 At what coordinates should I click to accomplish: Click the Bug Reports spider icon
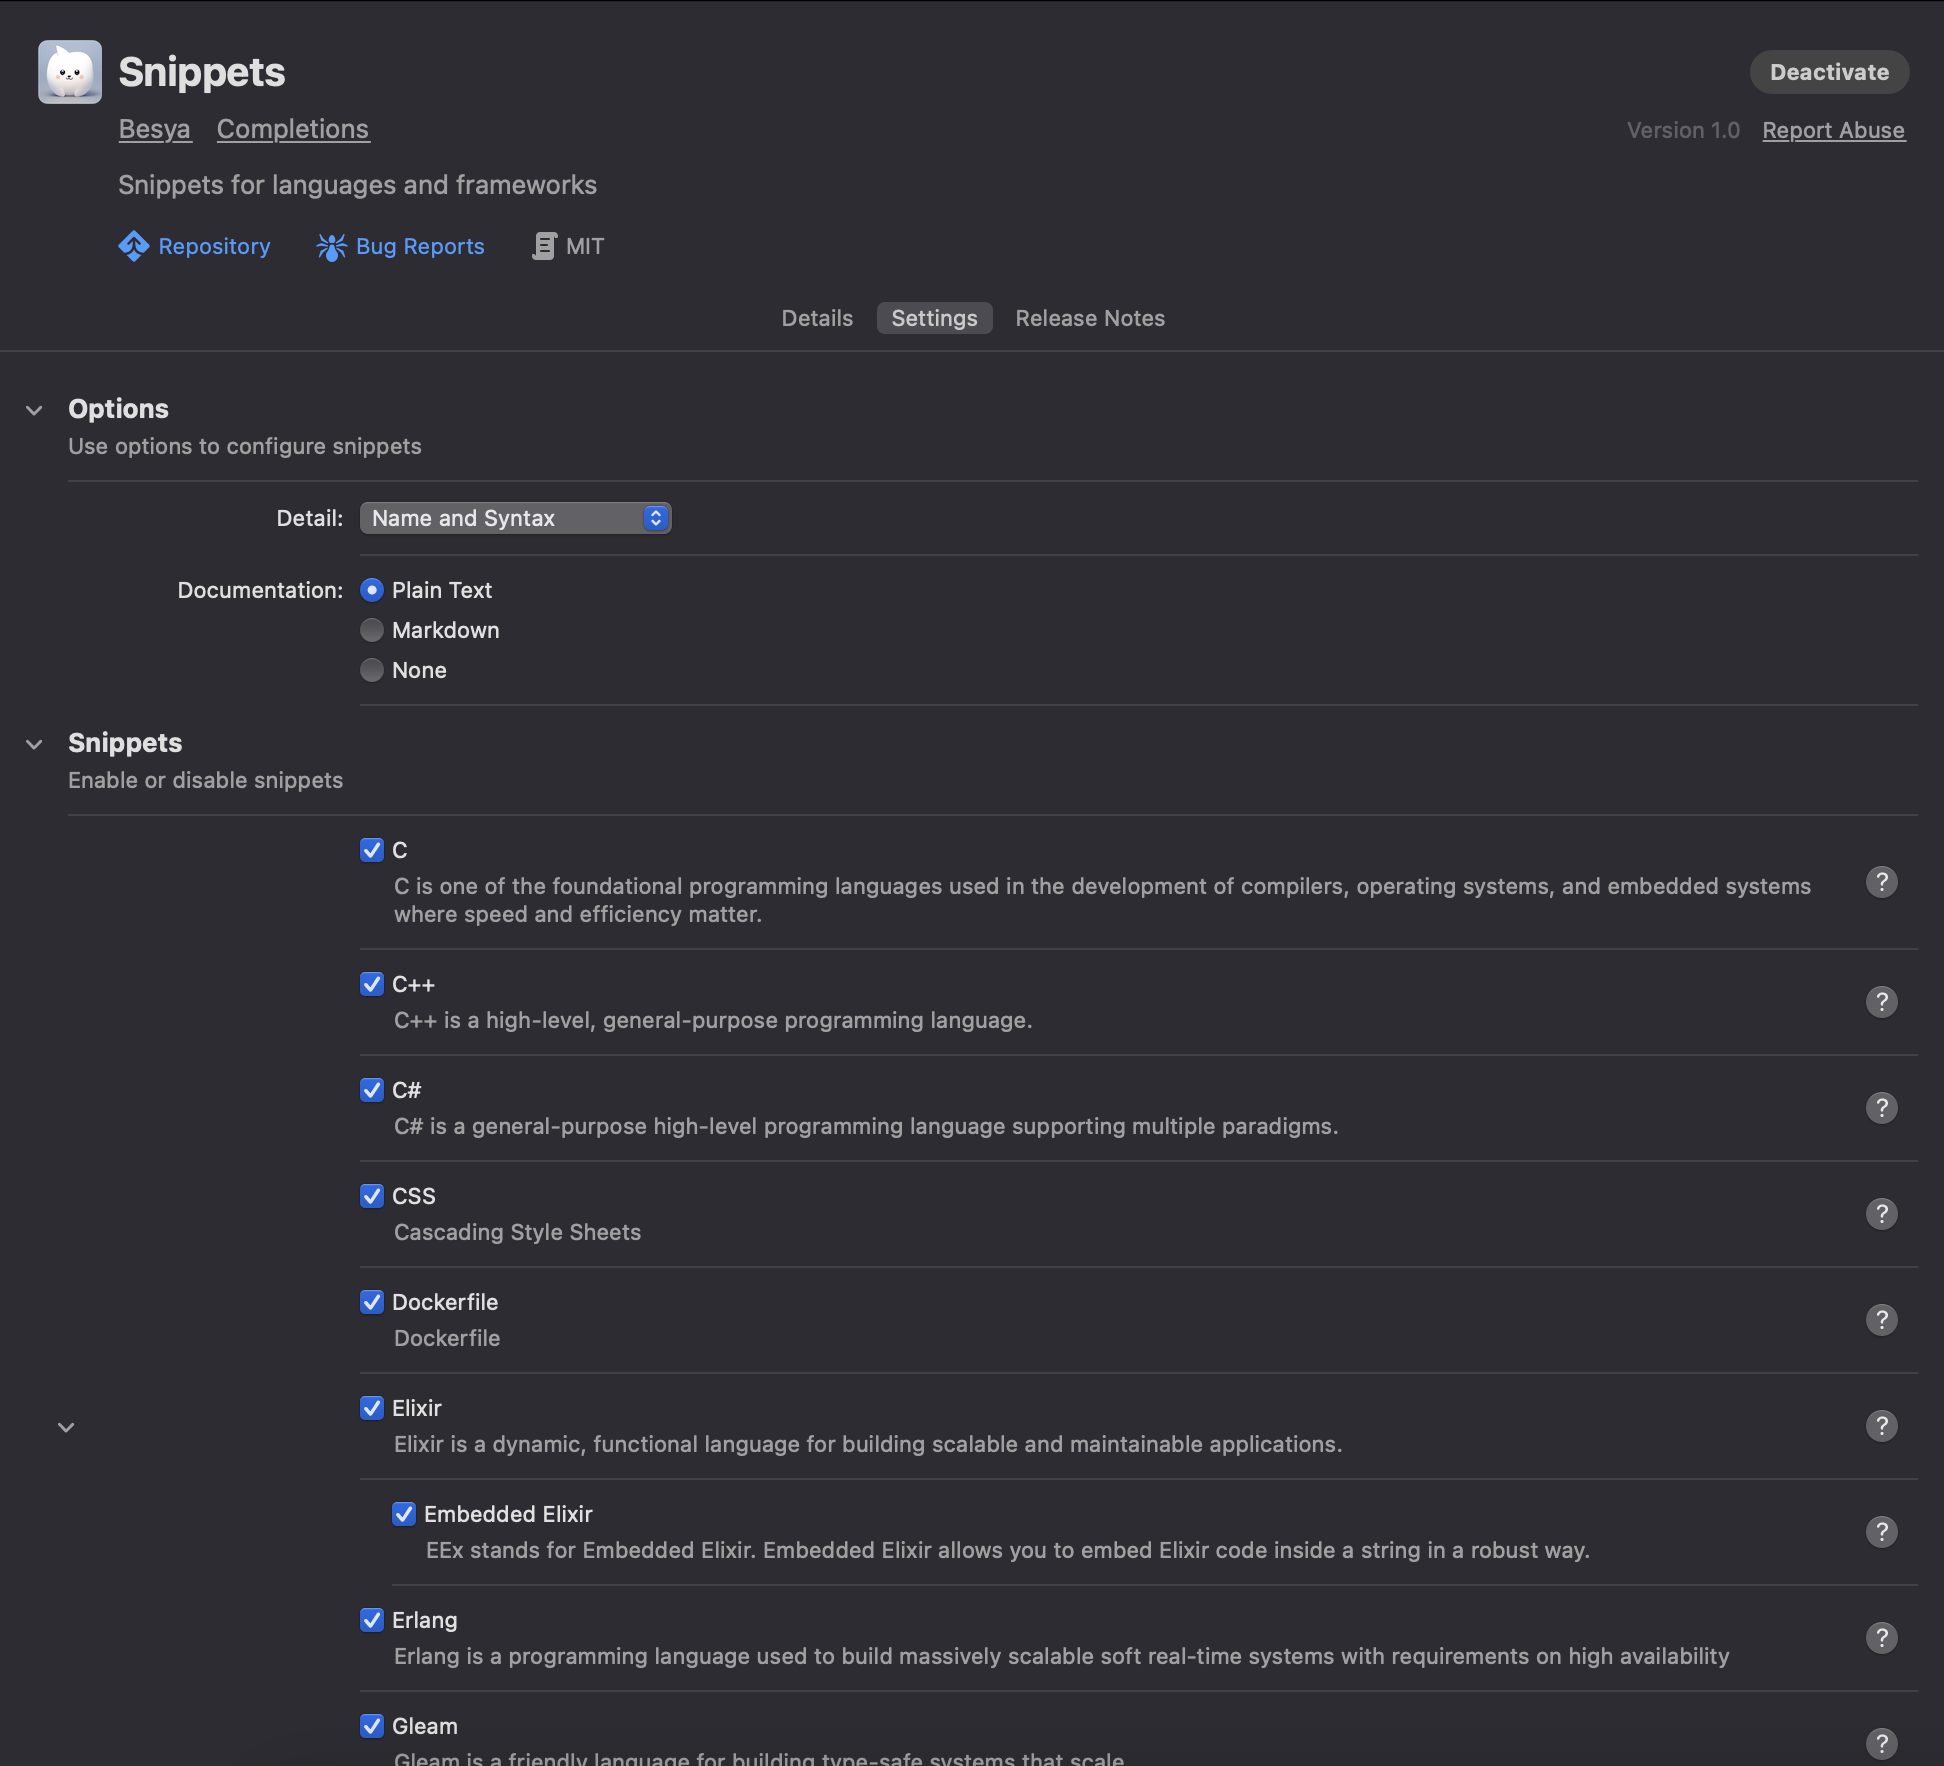[331, 246]
